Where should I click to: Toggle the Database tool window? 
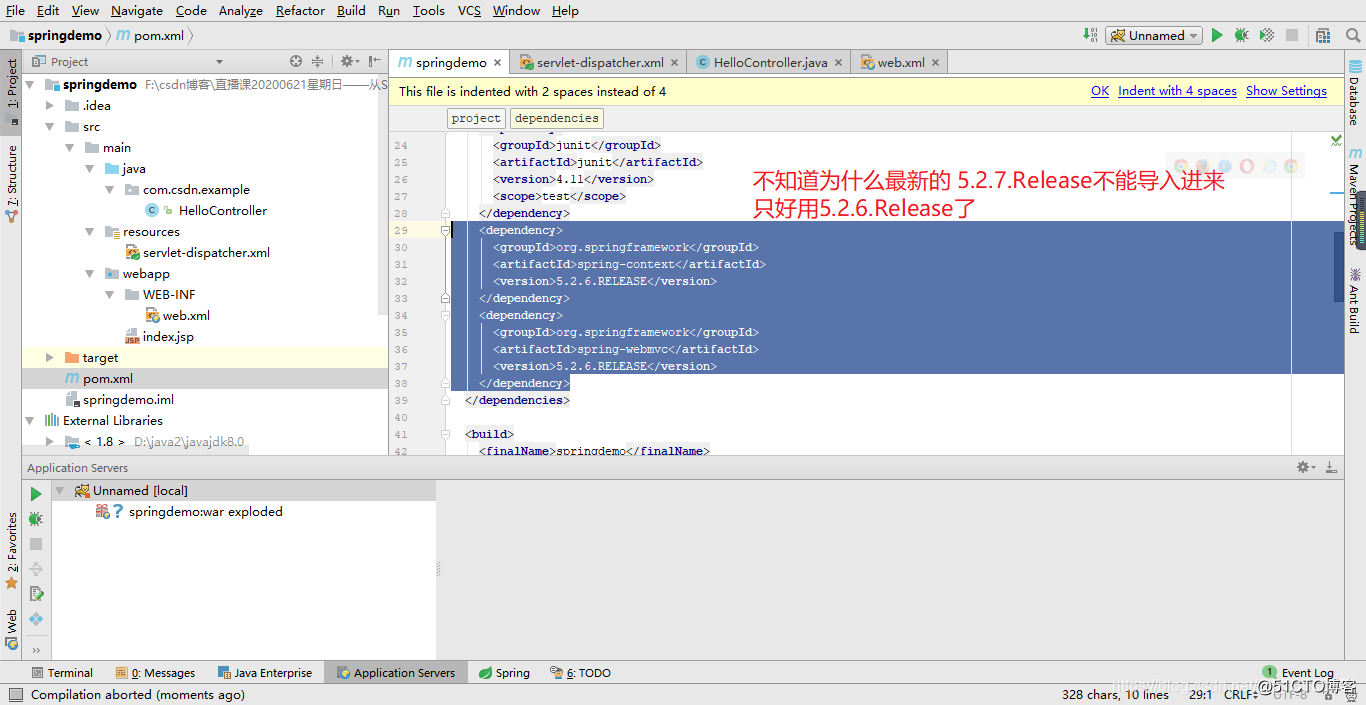[1354, 93]
